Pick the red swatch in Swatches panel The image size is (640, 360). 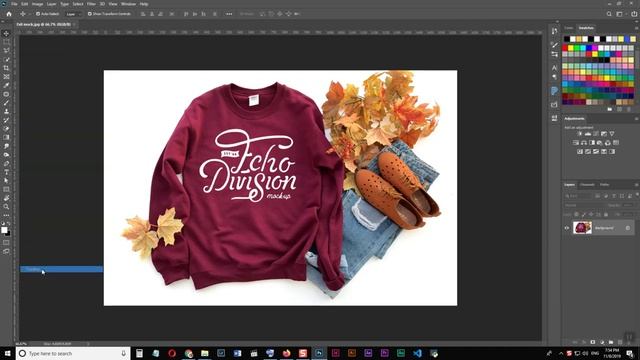(565, 48)
